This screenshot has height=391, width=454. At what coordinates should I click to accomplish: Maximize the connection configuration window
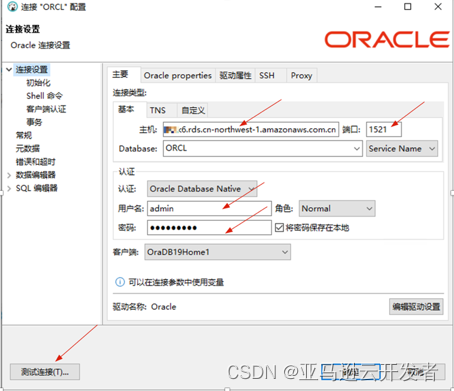(408, 7)
